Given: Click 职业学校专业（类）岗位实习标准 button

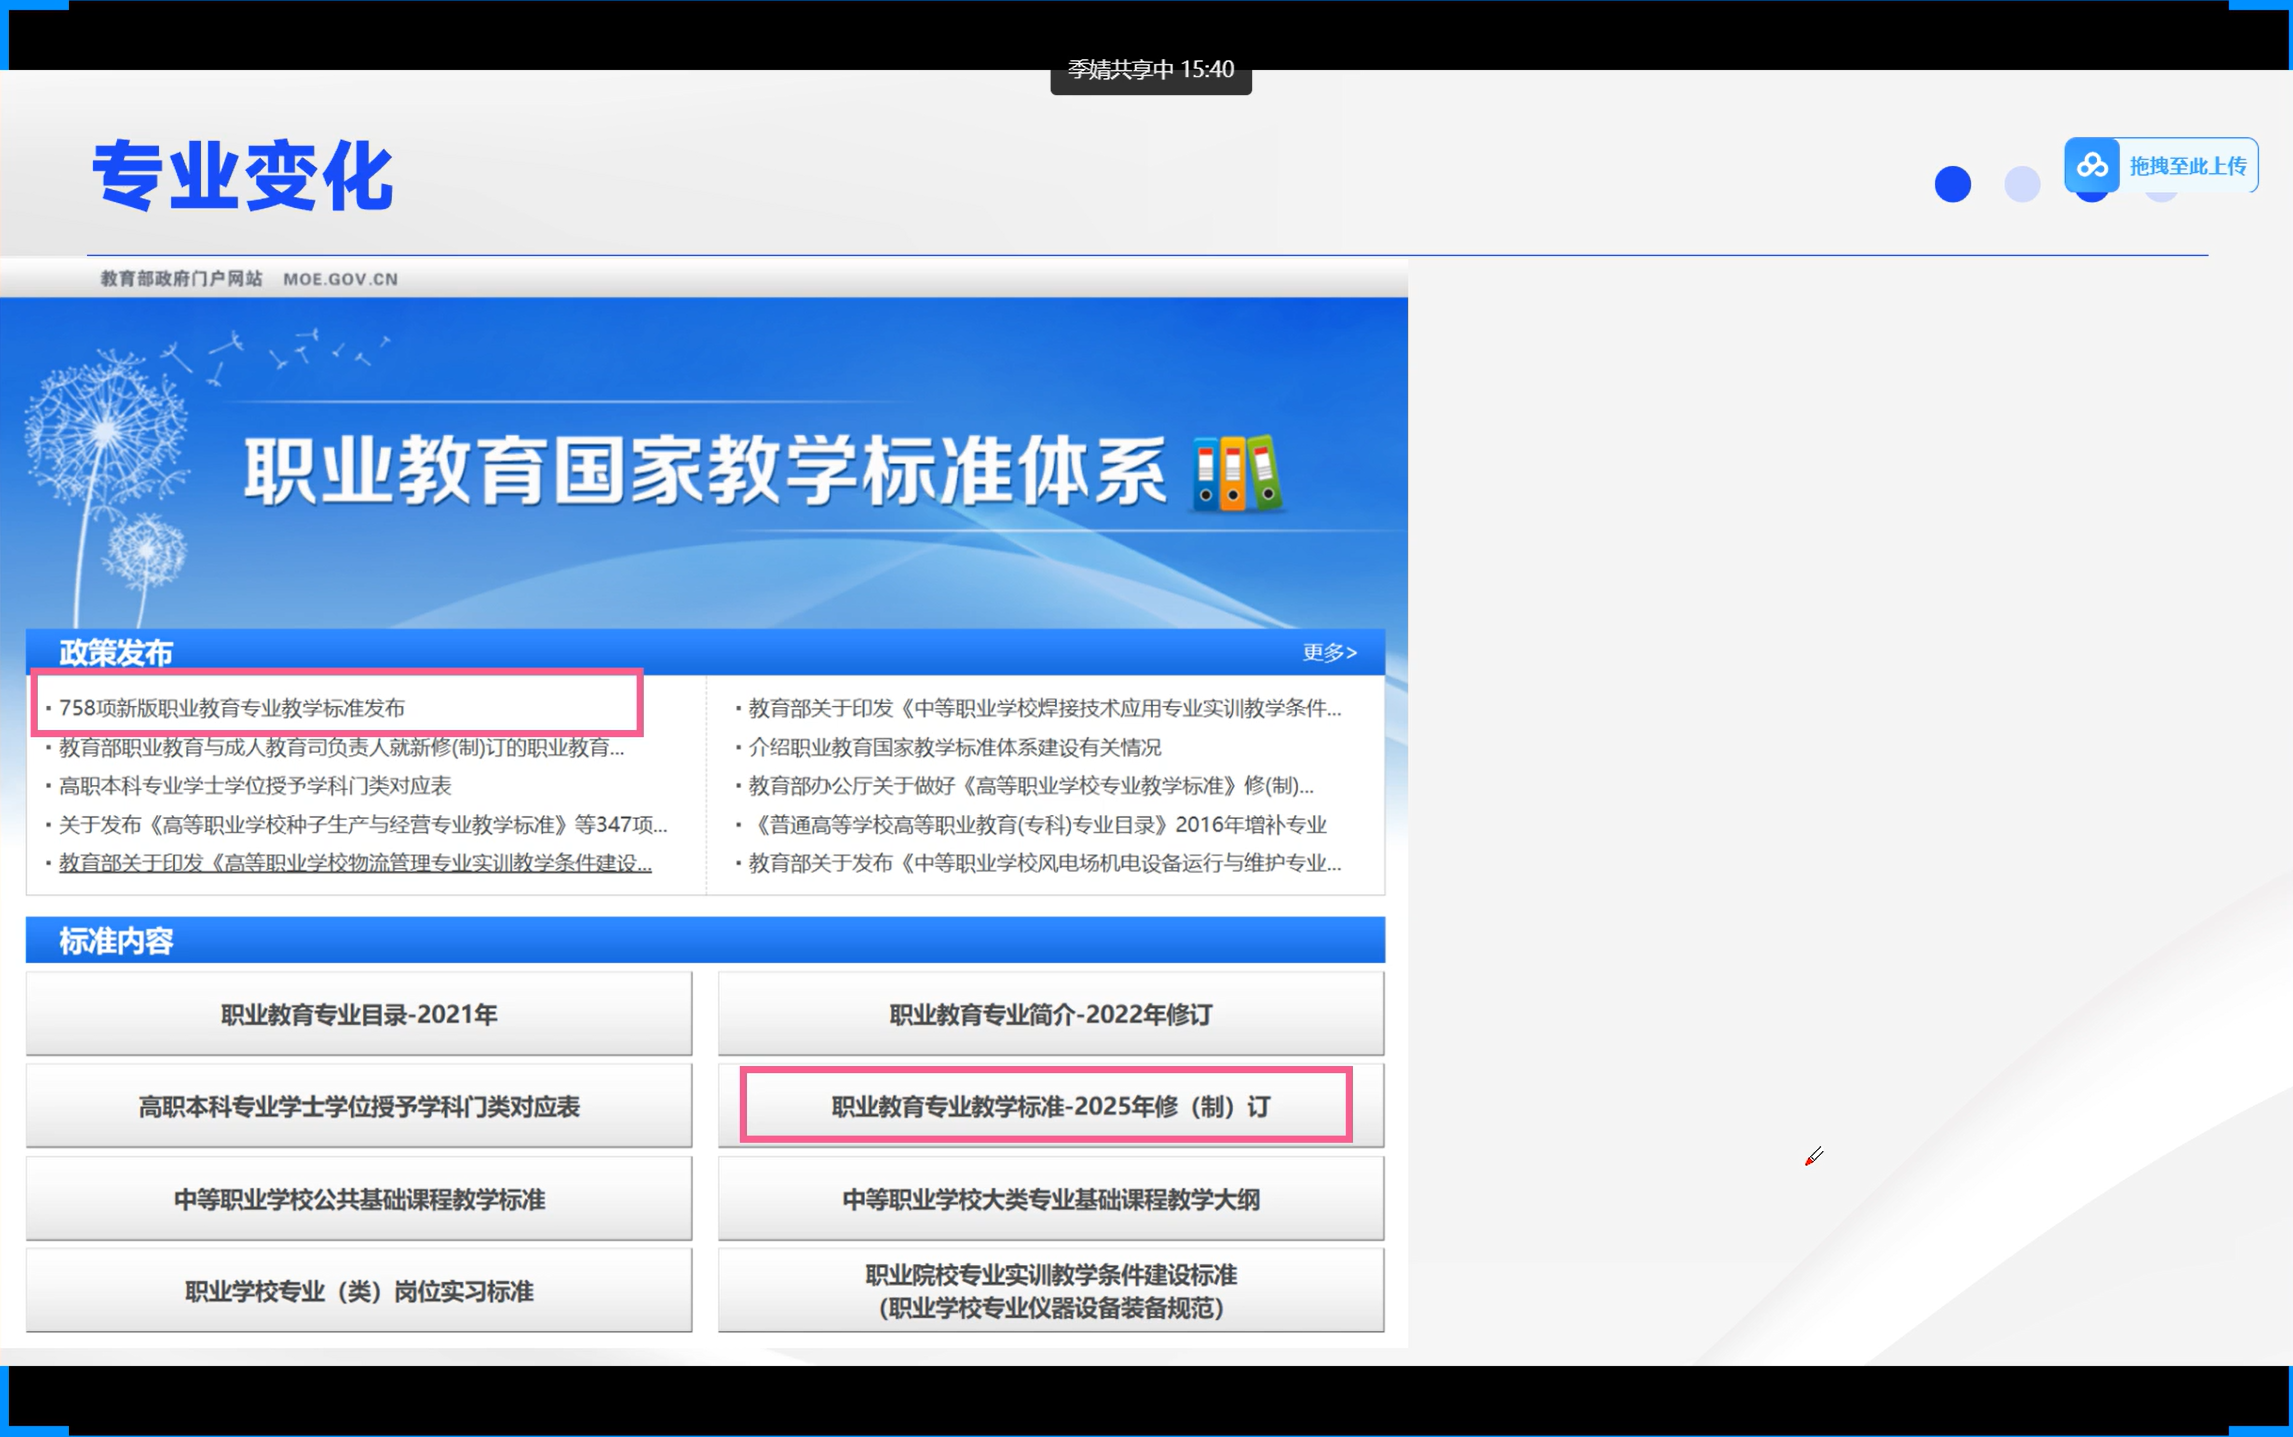Looking at the screenshot, I should point(359,1291).
